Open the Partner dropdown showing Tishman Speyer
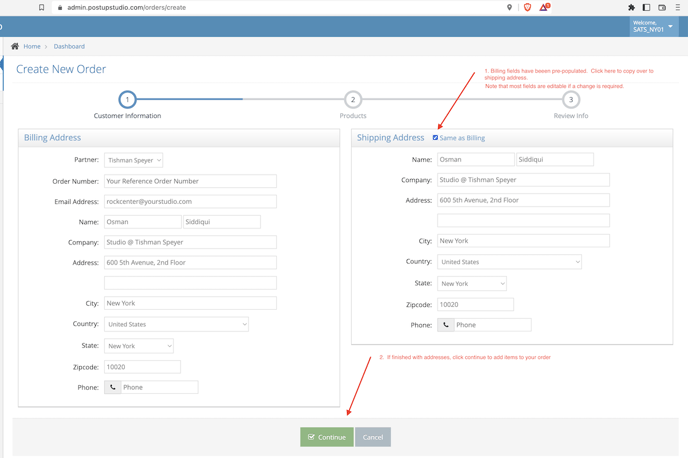The height and width of the screenshot is (458, 688). pos(133,160)
